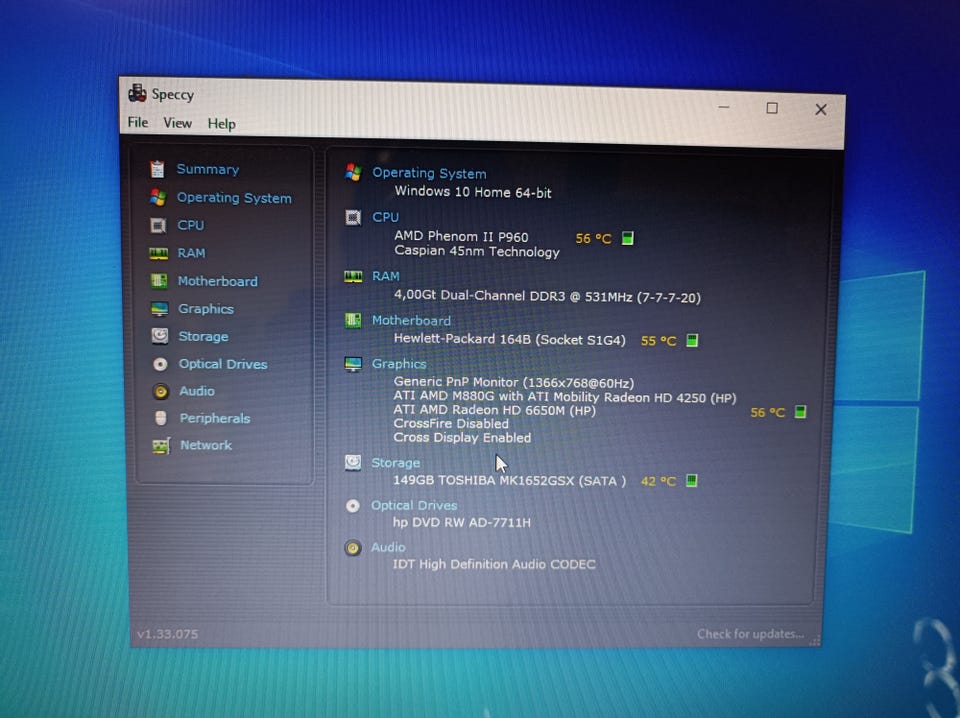The height and width of the screenshot is (718, 960).
Task: Click the CPU heading in summary pane
Action: coord(385,217)
